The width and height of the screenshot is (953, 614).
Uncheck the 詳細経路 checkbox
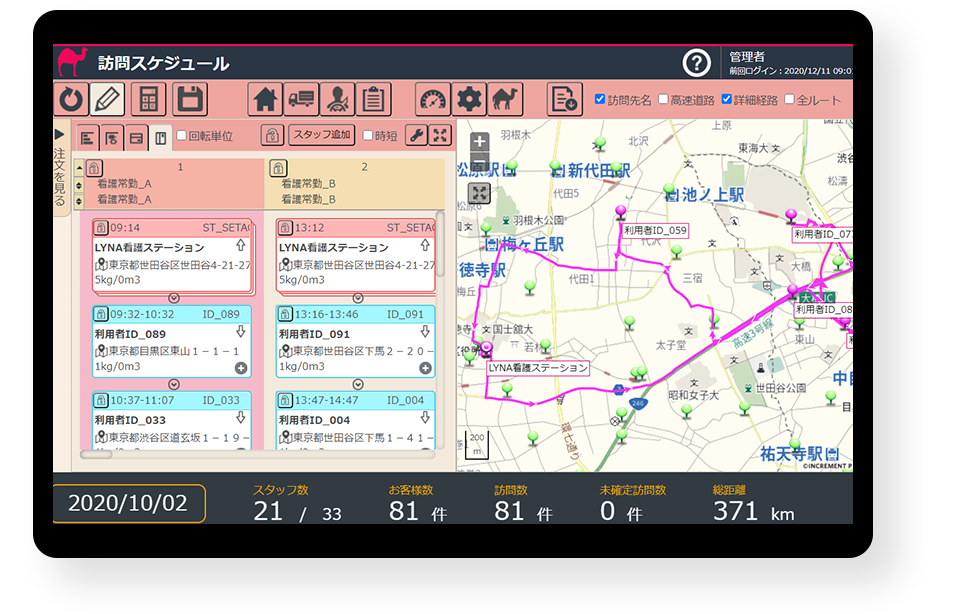(x=726, y=99)
